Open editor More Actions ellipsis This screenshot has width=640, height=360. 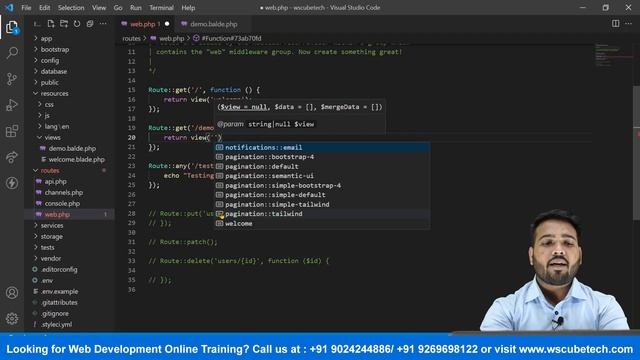pyautogui.click(x=629, y=24)
